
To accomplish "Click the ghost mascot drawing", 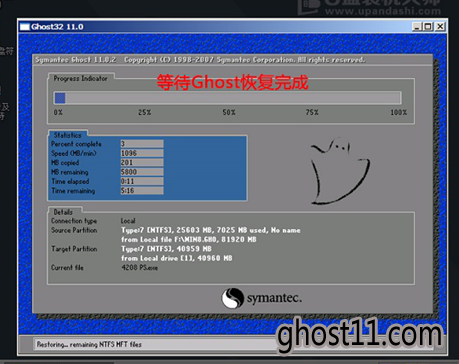I will click(340, 171).
